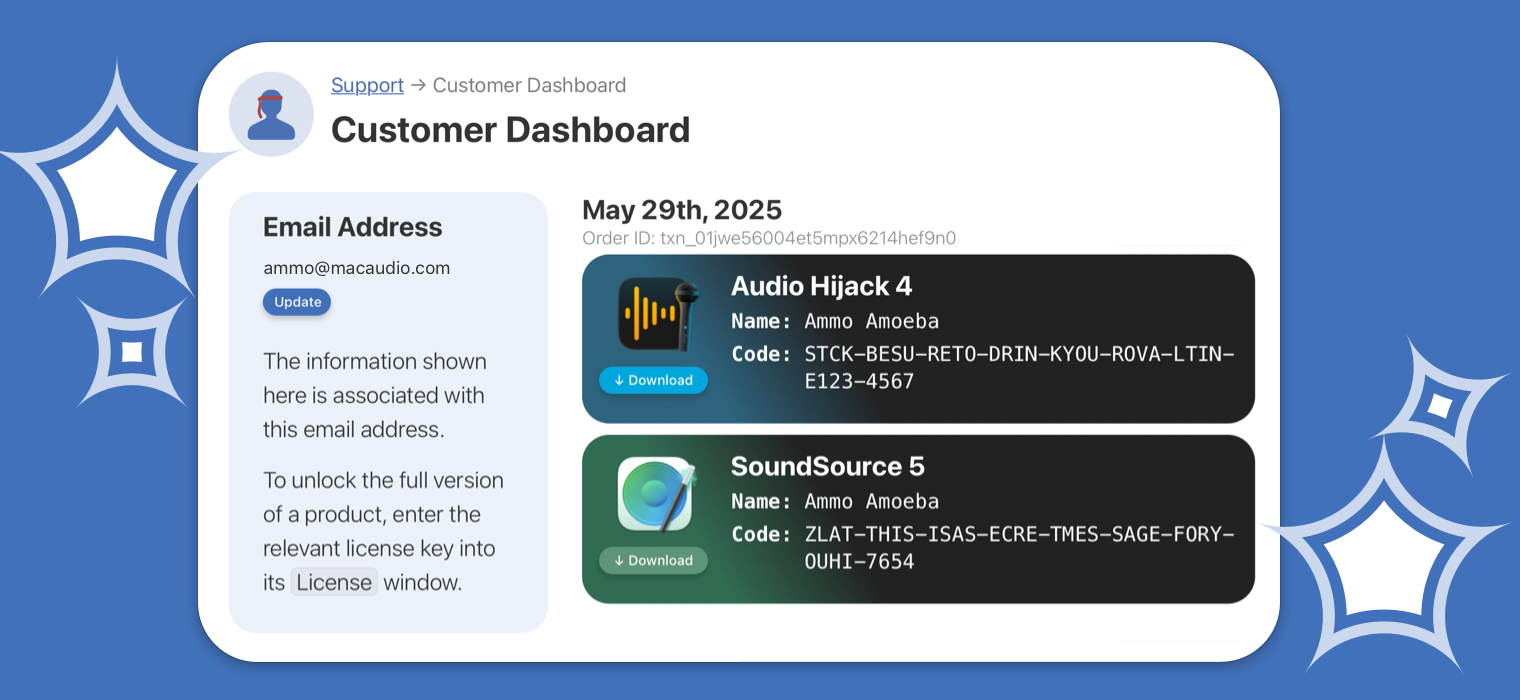Click the Audio Hijack 4 app icon
Viewport: 1520px width, 700px height.
tap(655, 314)
